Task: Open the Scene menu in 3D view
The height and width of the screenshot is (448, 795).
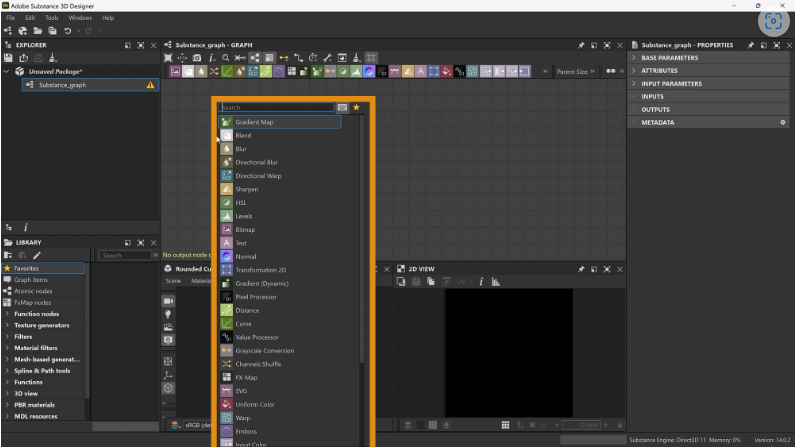Action: point(173,281)
